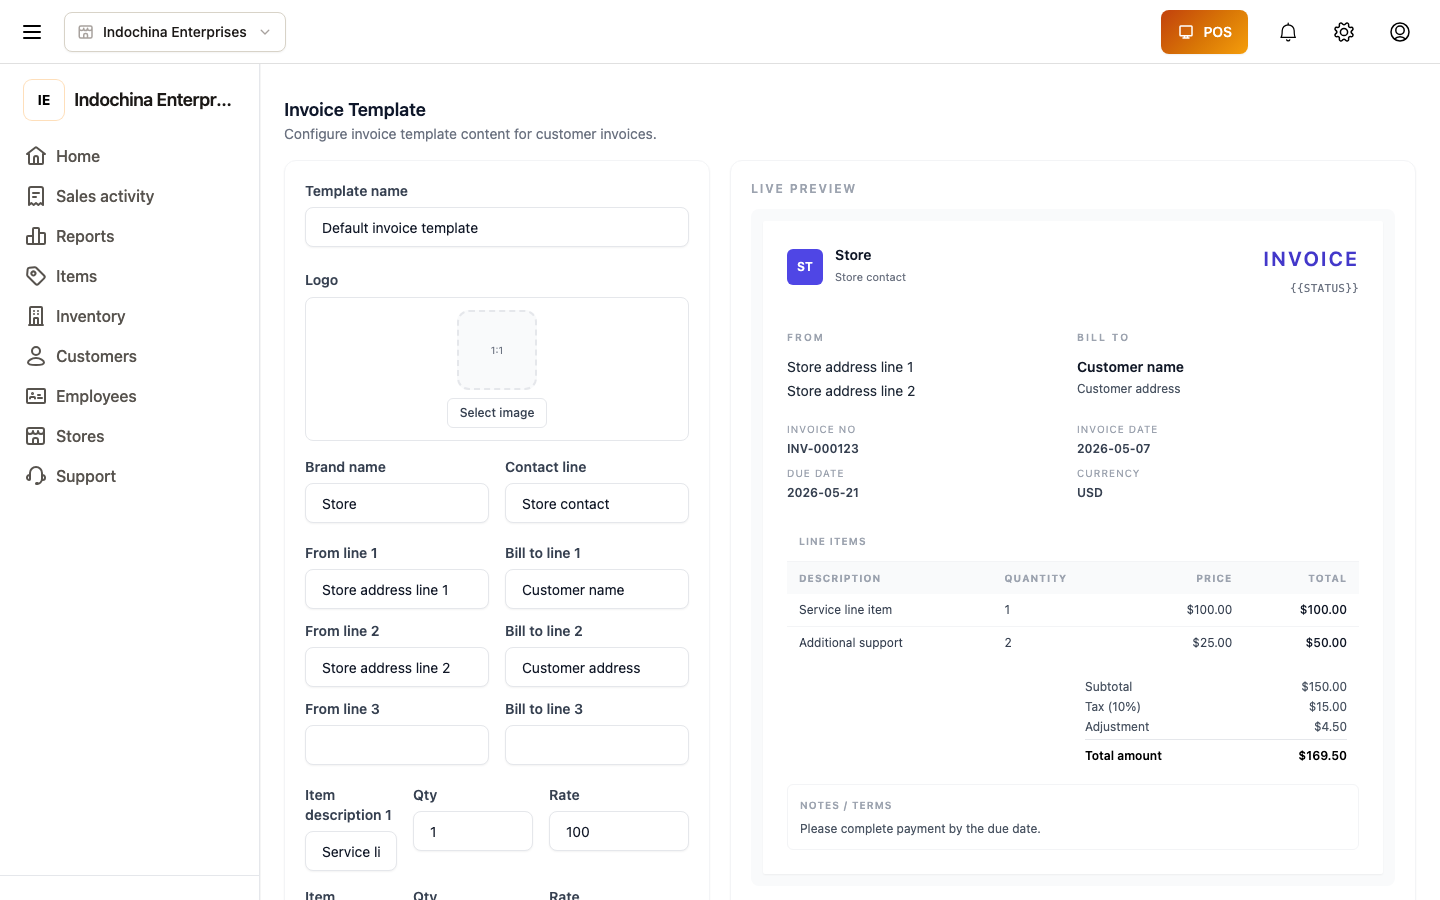
Task: Focus the empty Bill to line 3 field
Action: point(597,745)
